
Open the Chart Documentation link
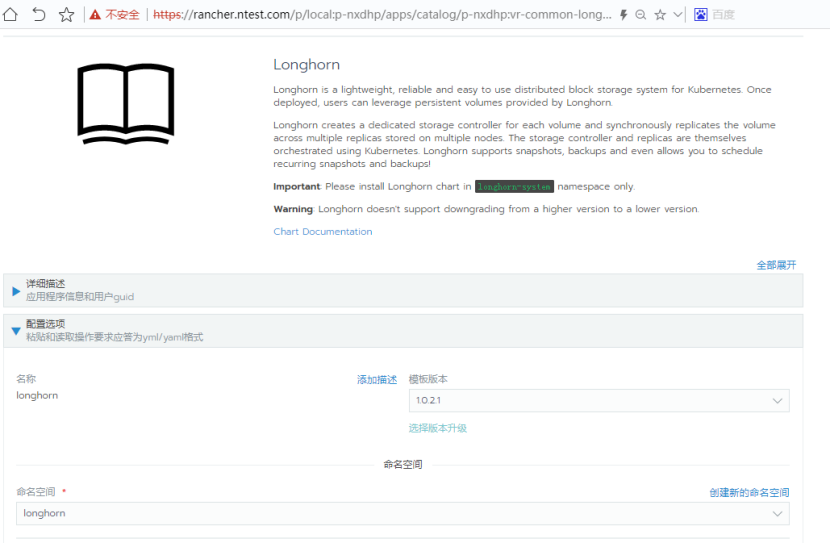pos(323,232)
